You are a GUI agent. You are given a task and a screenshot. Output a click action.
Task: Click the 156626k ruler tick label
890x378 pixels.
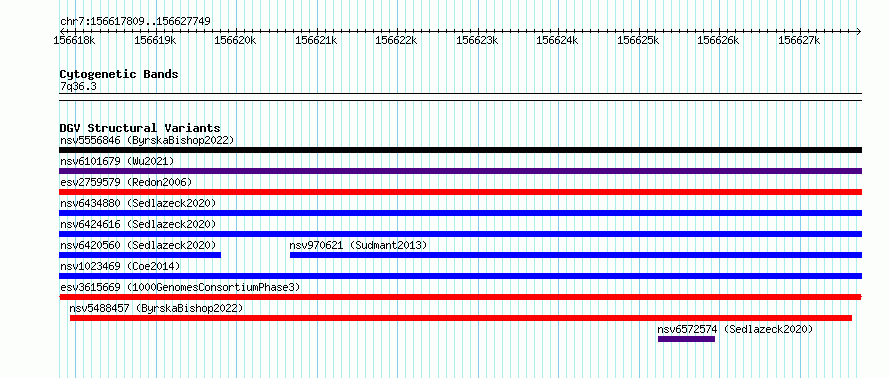pos(719,40)
